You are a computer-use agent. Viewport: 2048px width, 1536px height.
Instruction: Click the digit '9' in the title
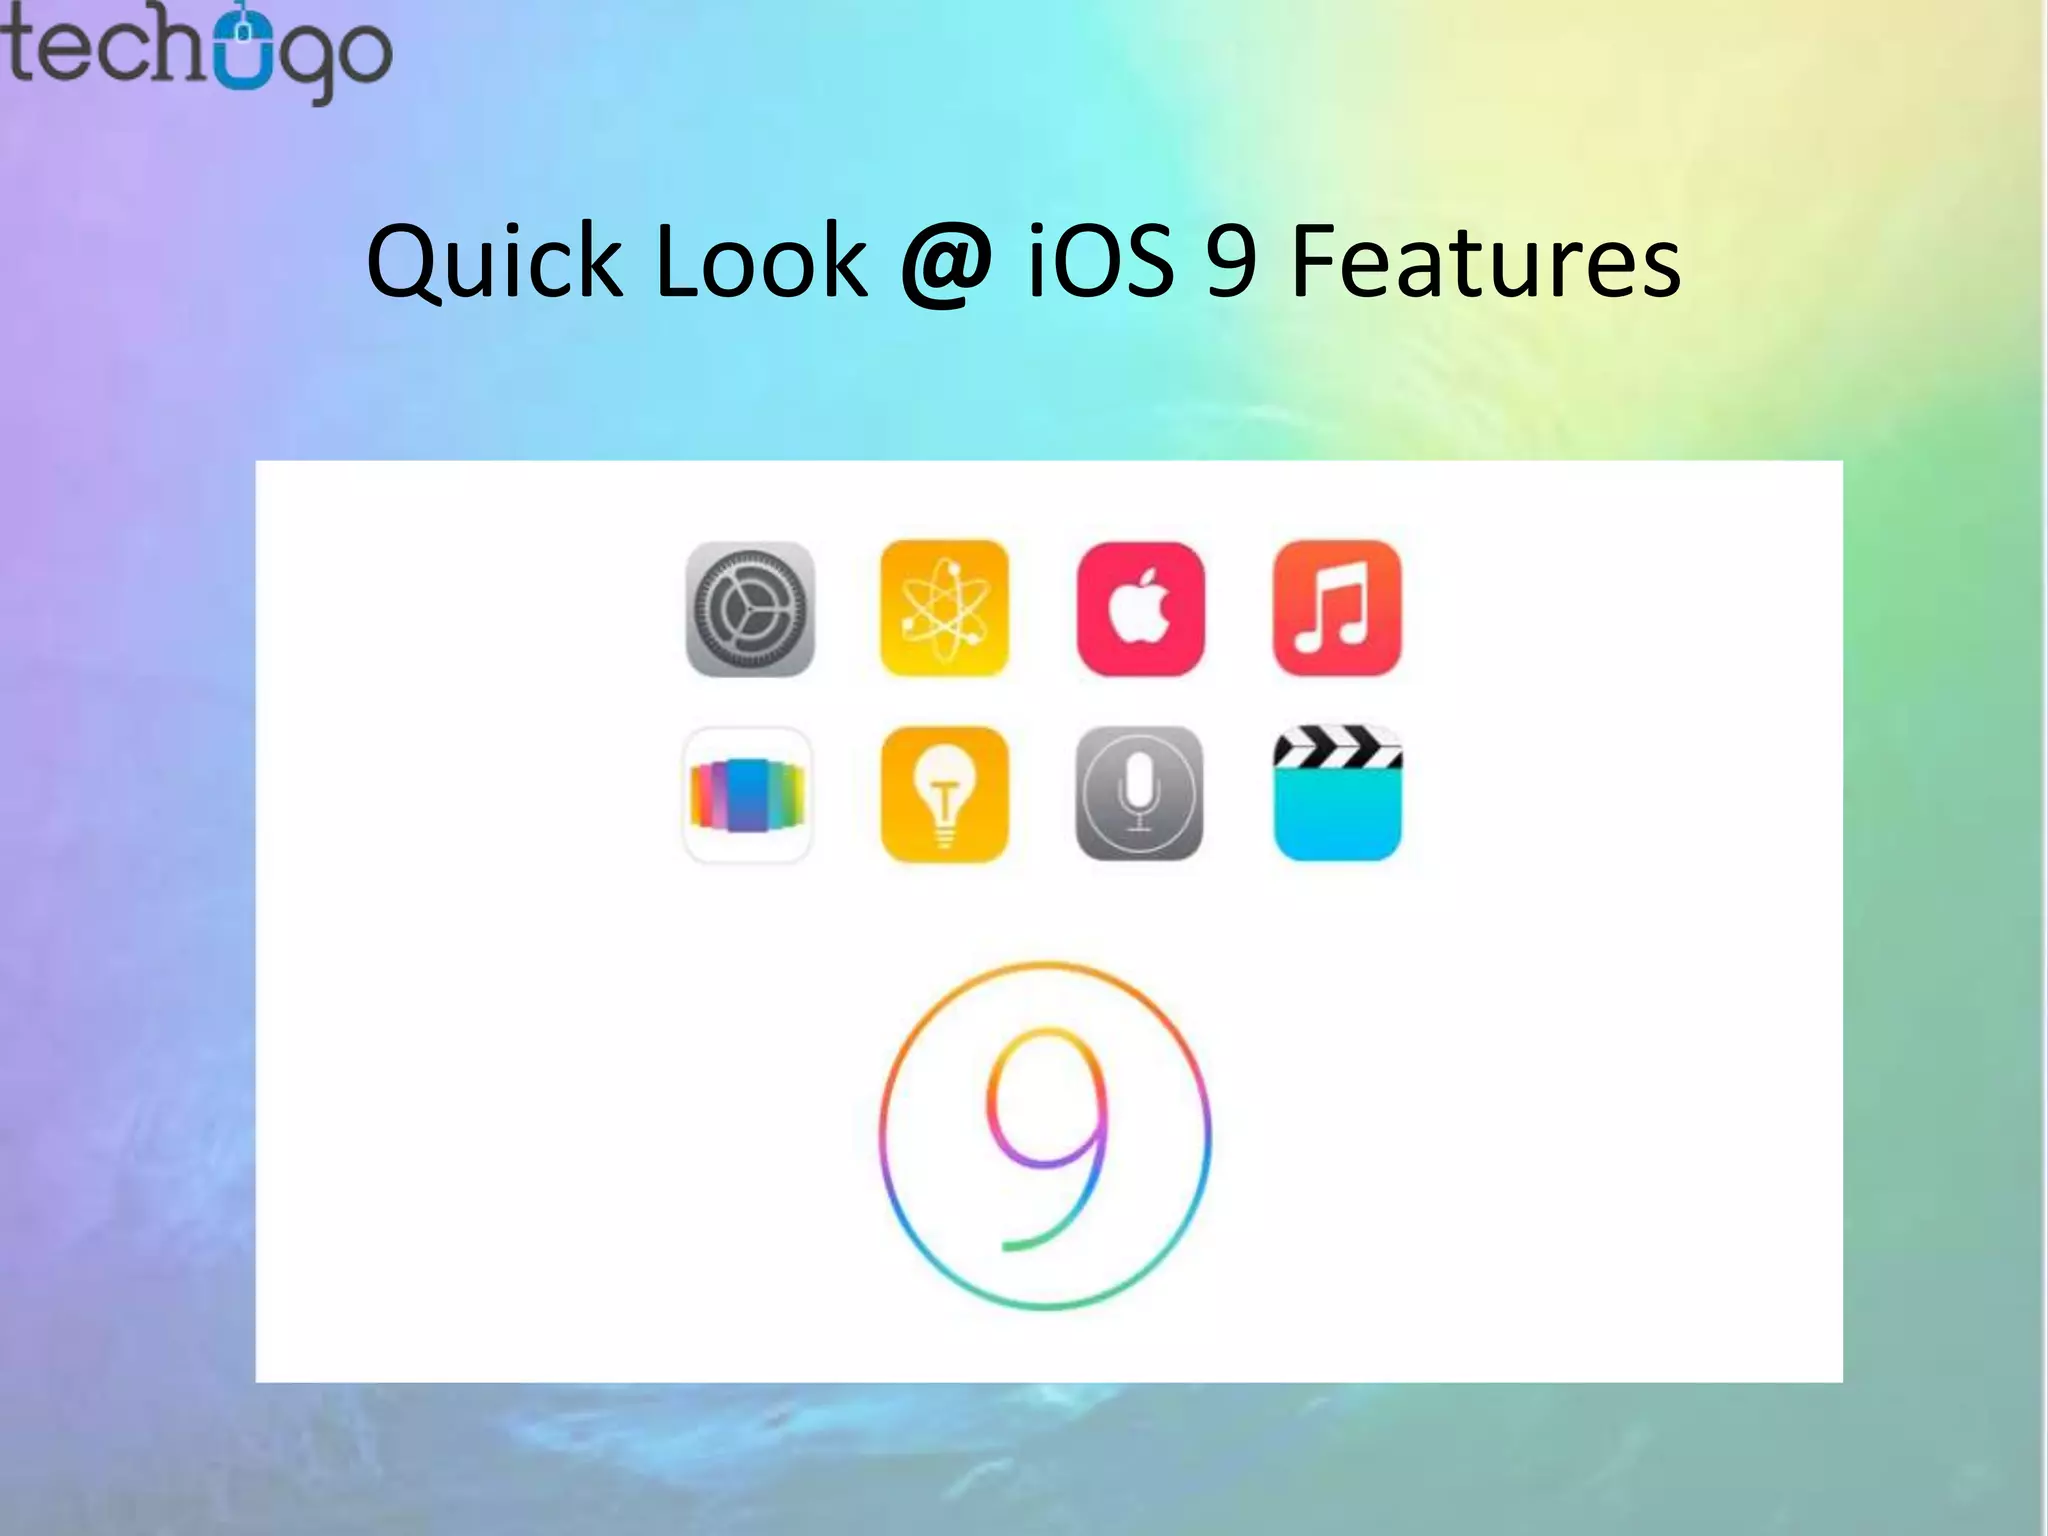(1231, 262)
